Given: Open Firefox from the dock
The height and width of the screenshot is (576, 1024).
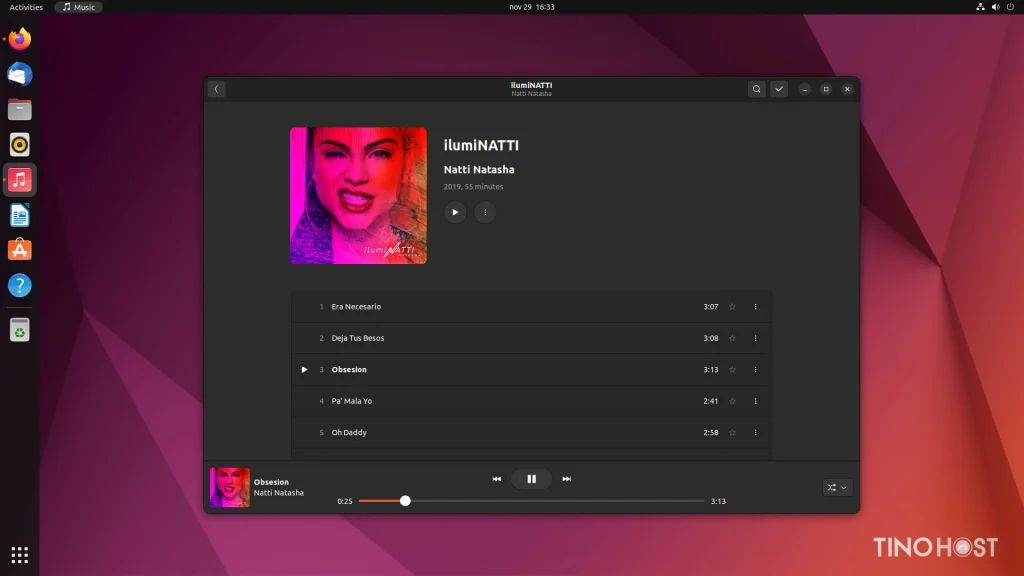Looking at the screenshot, I should 20,39.
